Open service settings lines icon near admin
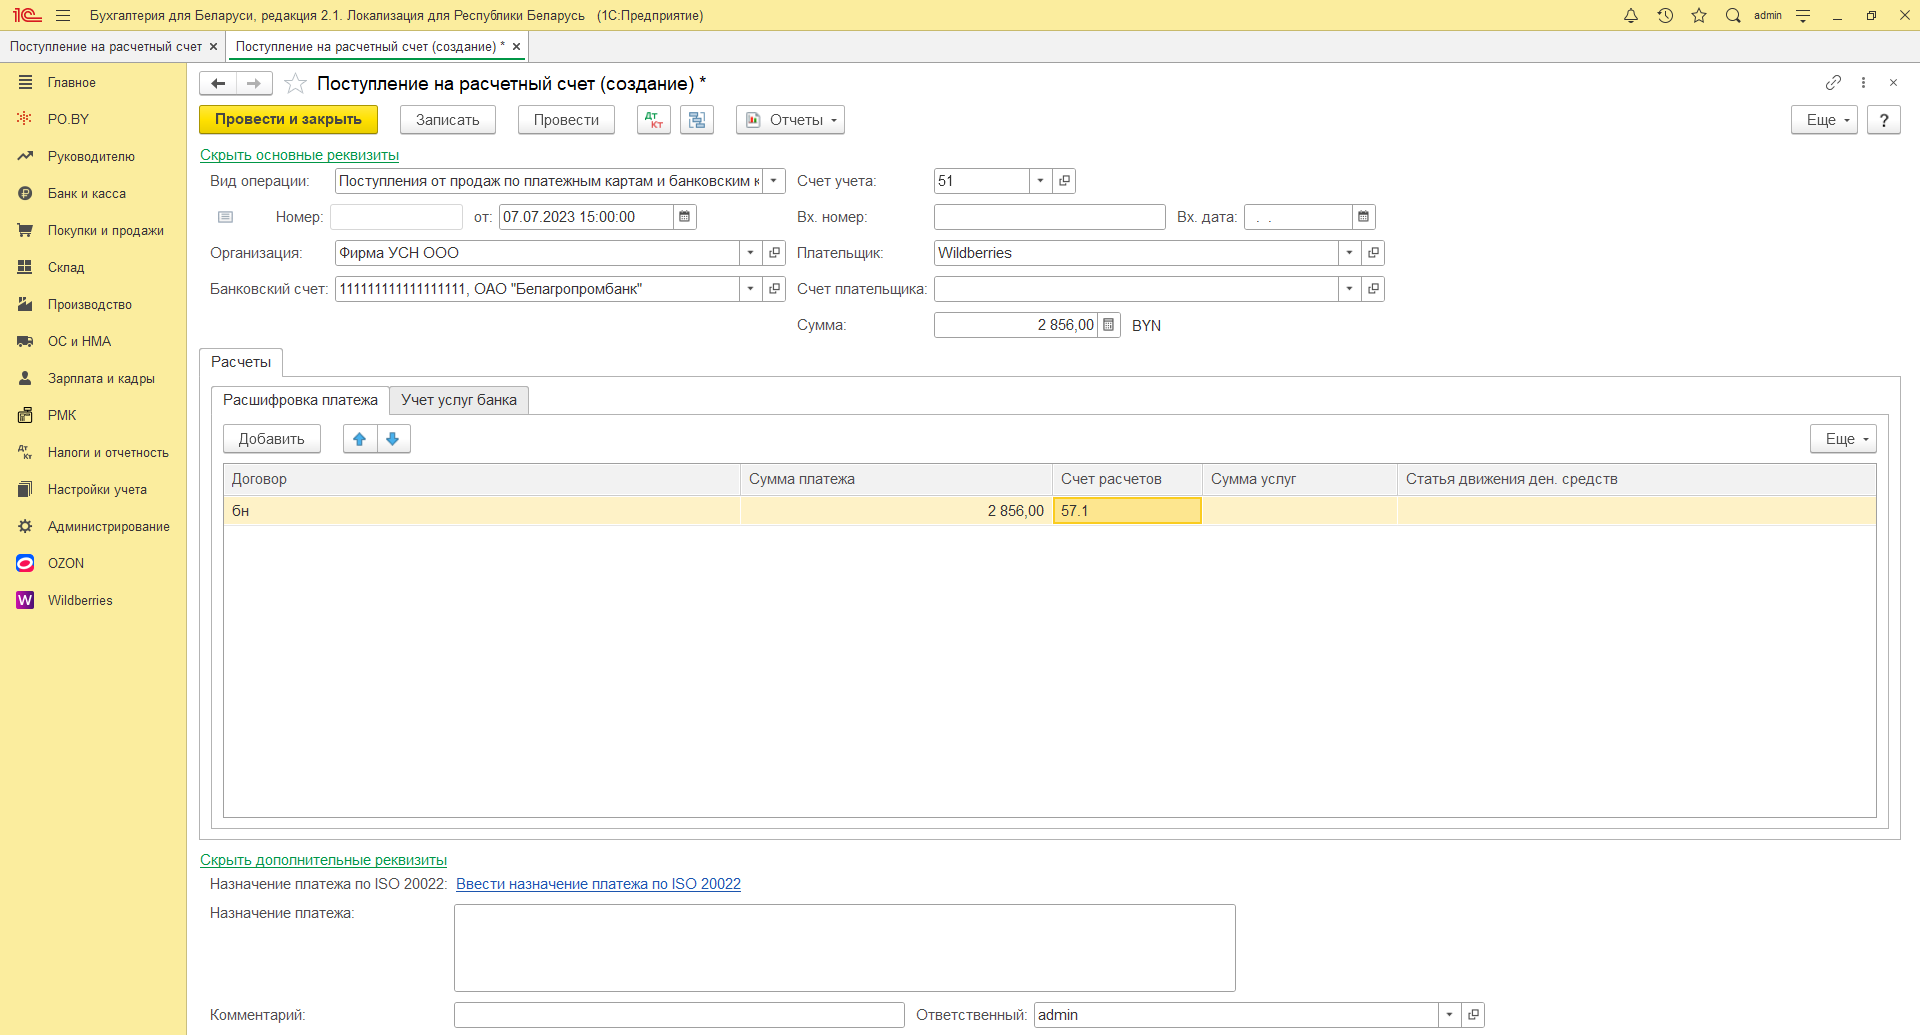Image resolution: width=1920 pixels, height=1035 pixels. 1803,15
